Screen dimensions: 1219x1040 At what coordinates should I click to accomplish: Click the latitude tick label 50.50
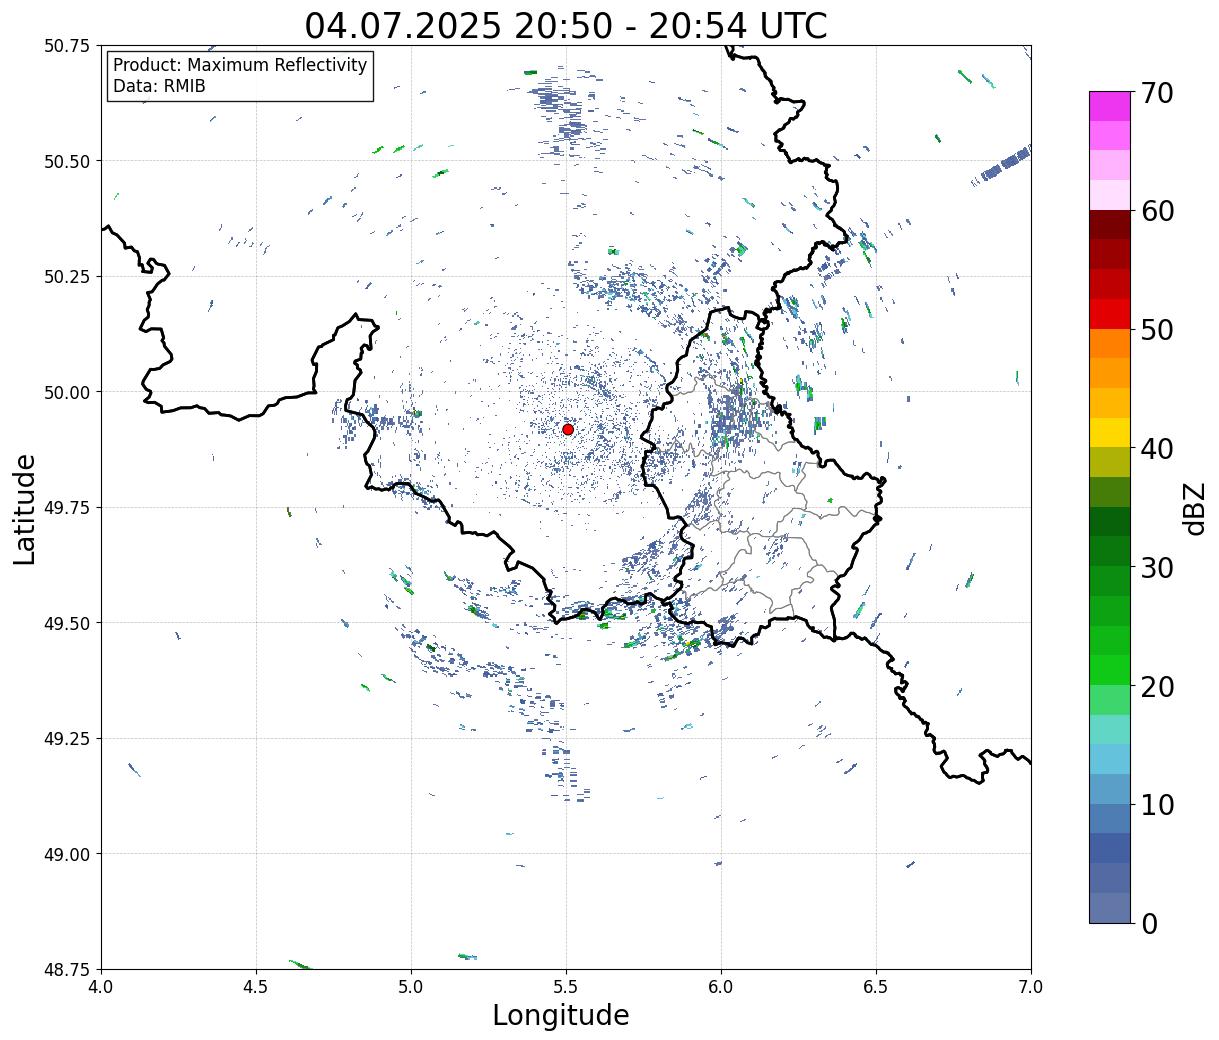66,161
